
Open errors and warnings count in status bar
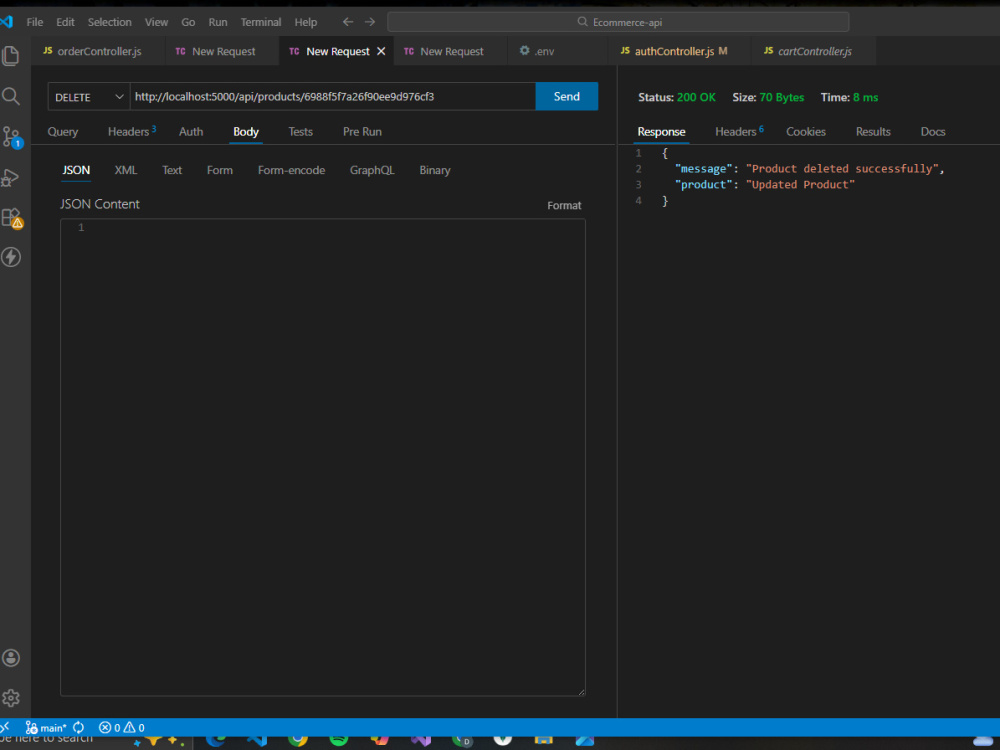pos(122,727)
